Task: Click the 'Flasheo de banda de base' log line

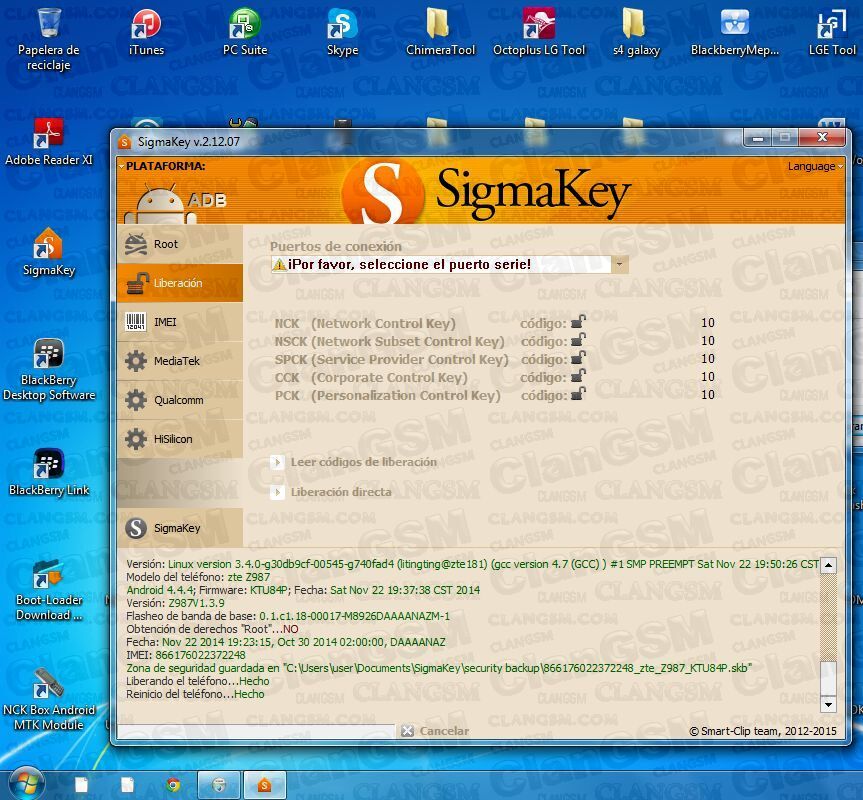Action: pyautogui.click(x=288, y=616)
